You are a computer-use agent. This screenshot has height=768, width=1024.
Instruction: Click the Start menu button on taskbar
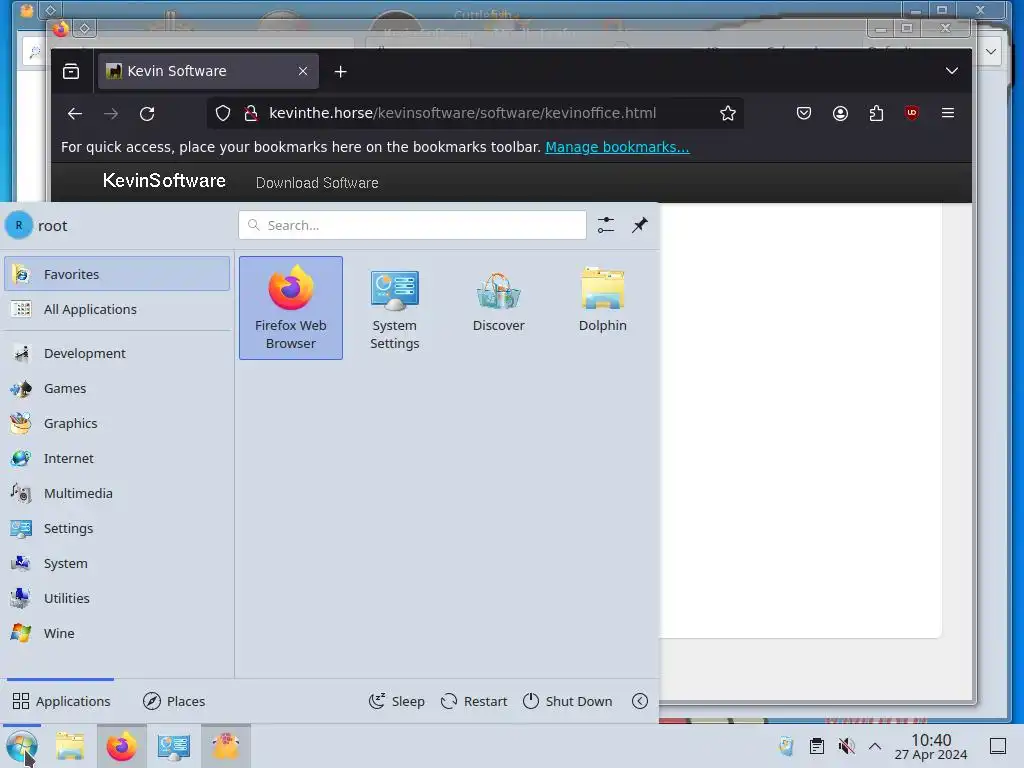click(x=22, y=746)
